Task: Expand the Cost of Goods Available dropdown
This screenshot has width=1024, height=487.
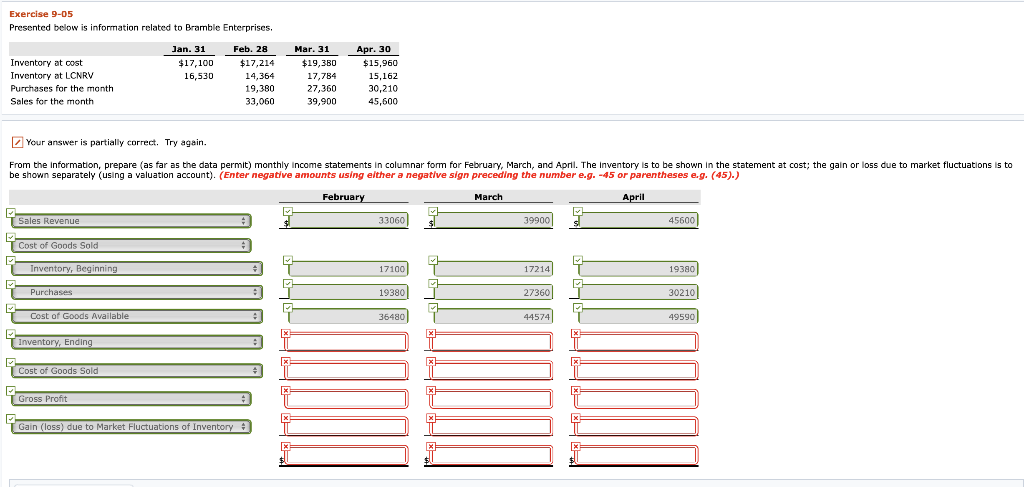Action: click(x=137, y=316)
